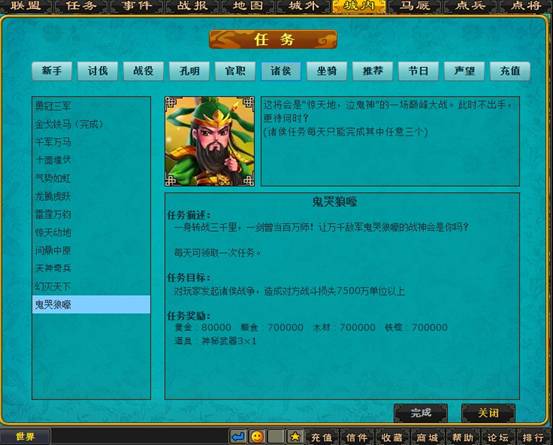Select the 雷霆万钧 quest

[91, 214]
